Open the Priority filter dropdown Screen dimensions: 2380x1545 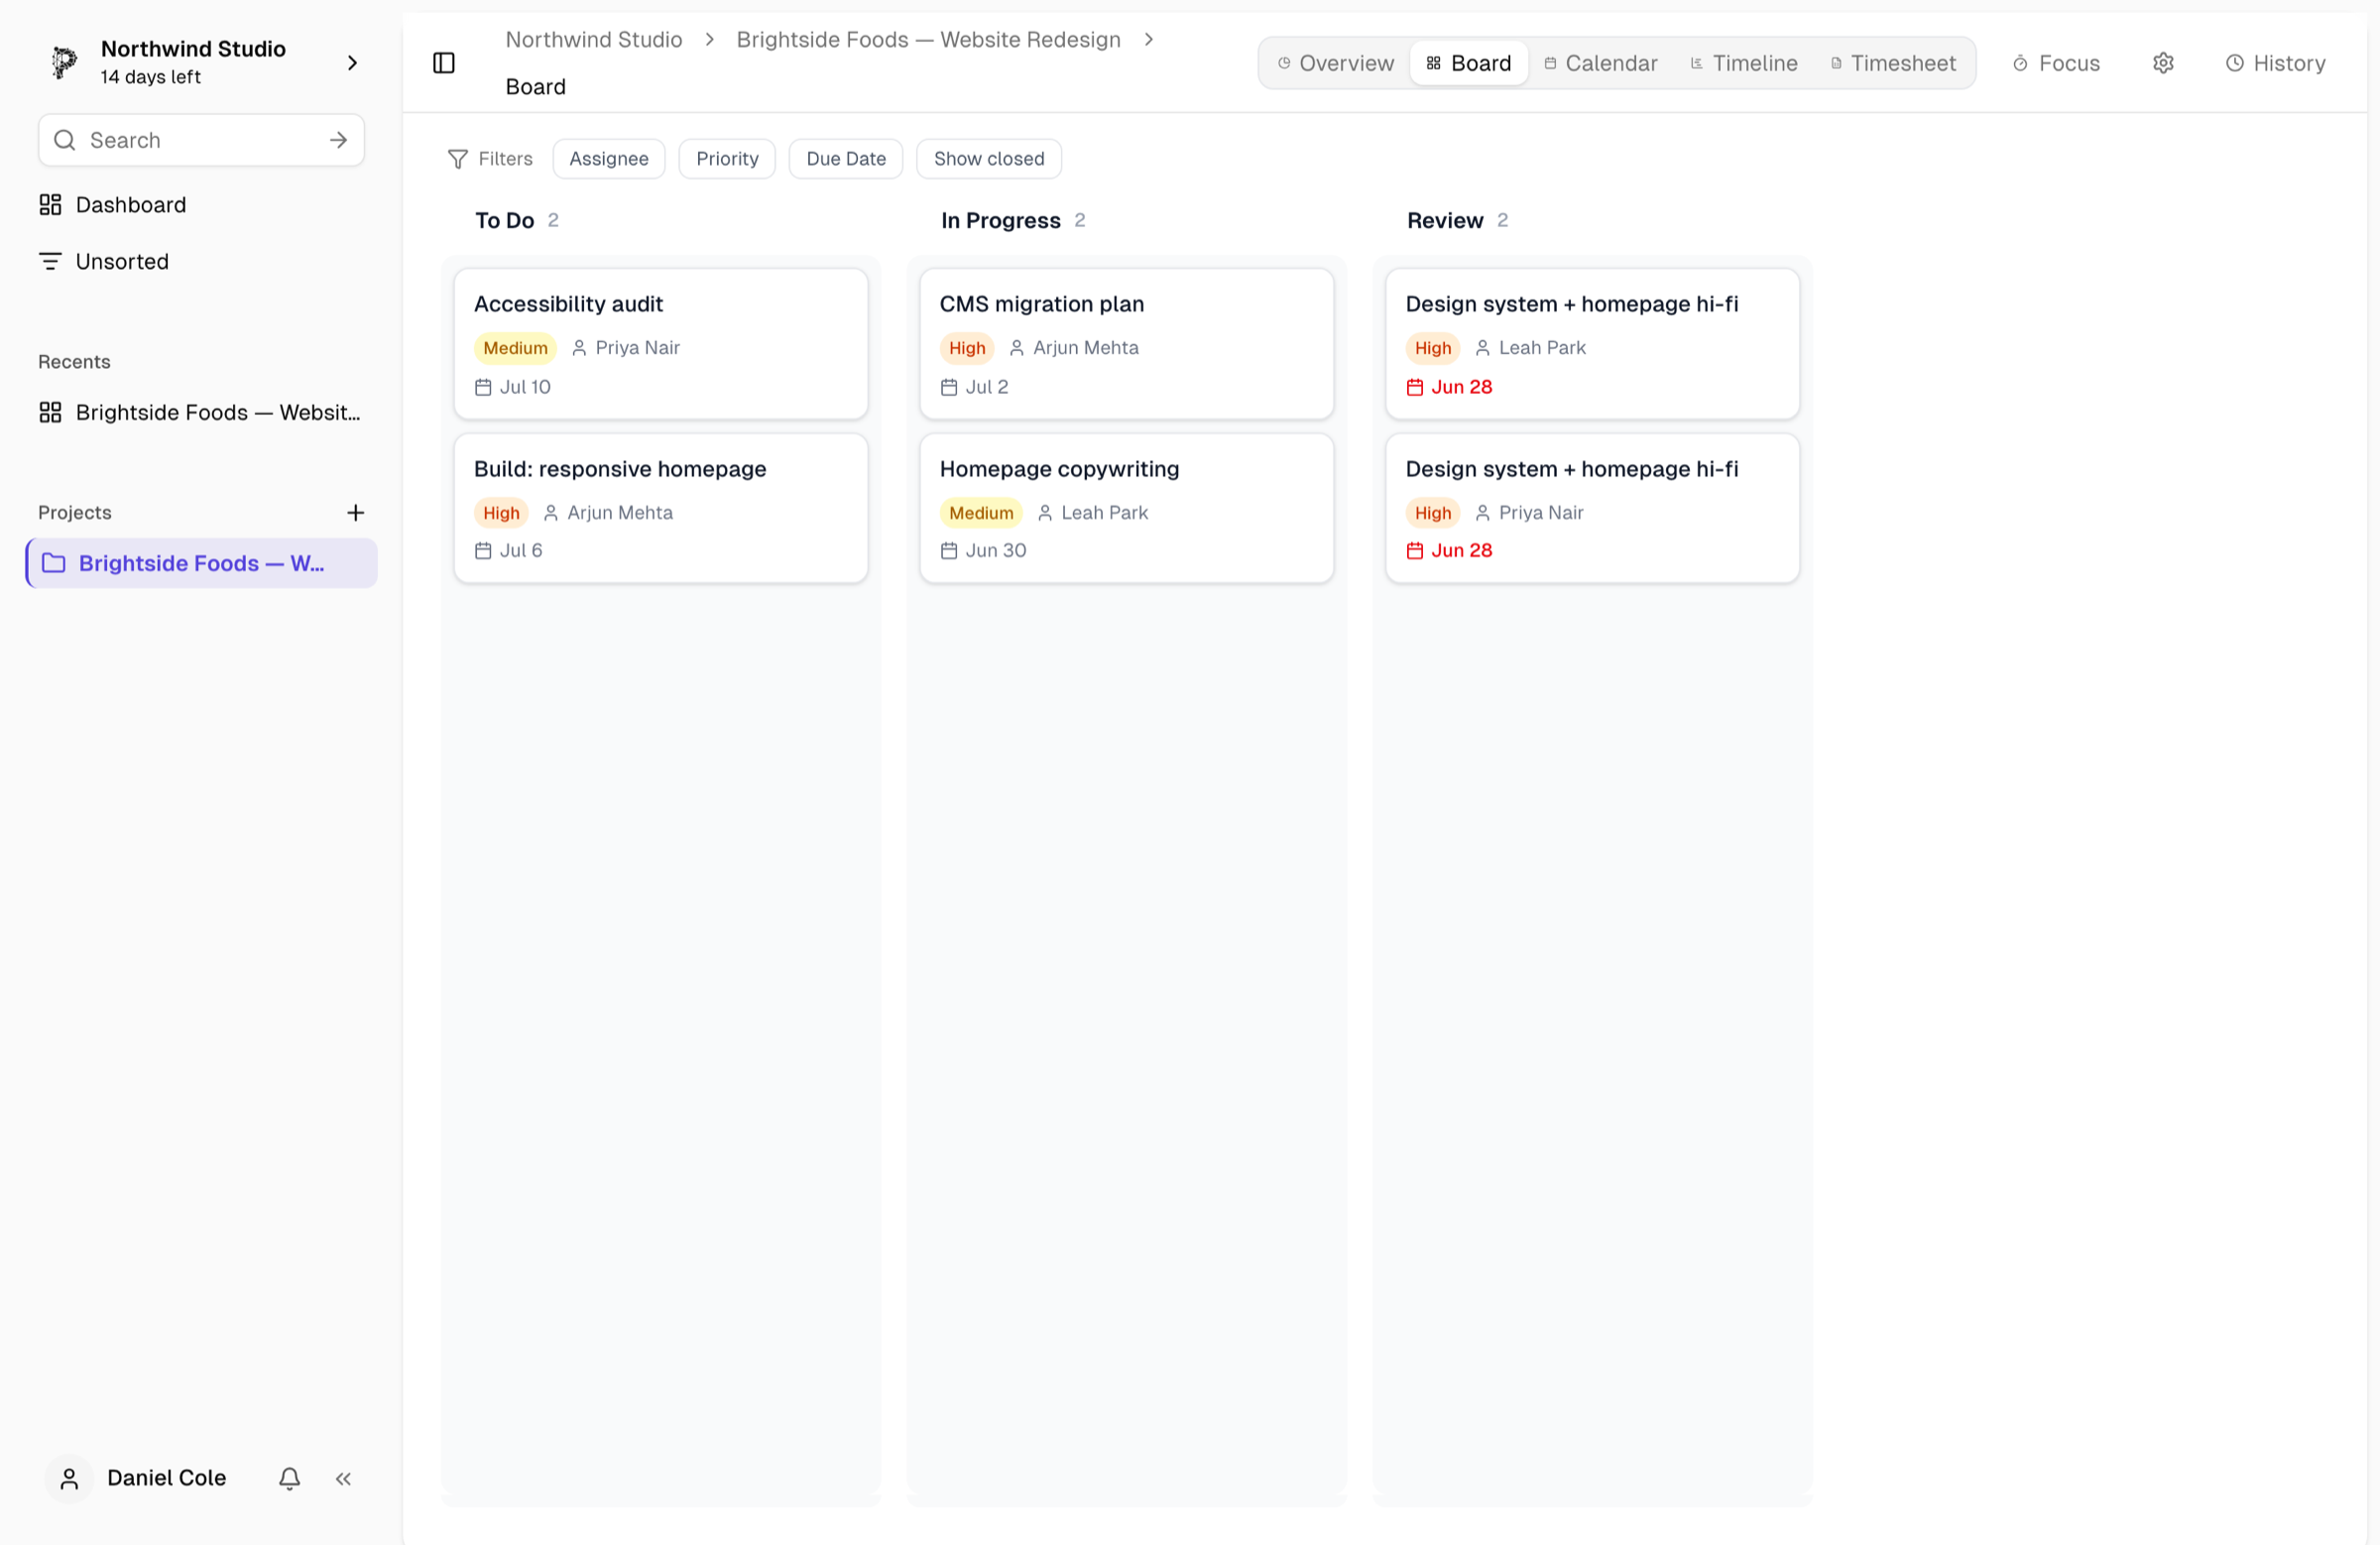pyautogui.click(x=727, y=159)
